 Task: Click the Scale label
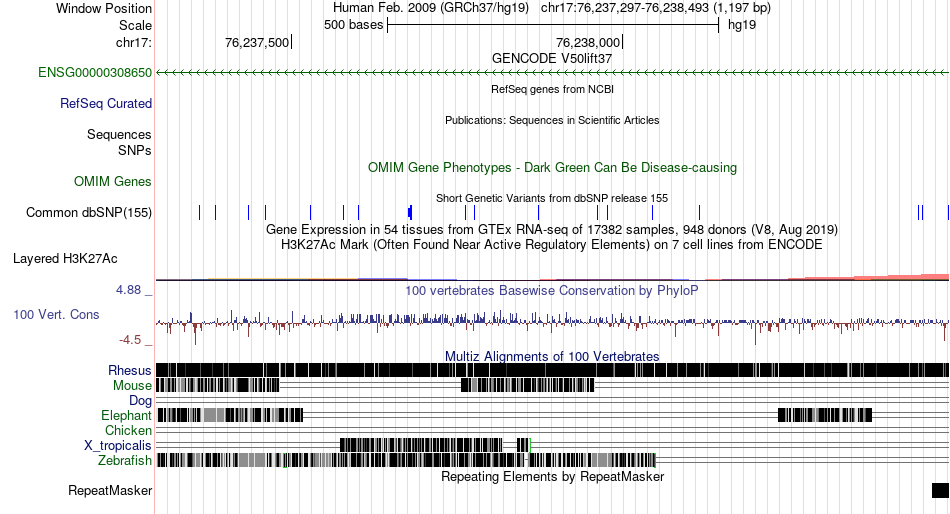[x=135, y=25]
